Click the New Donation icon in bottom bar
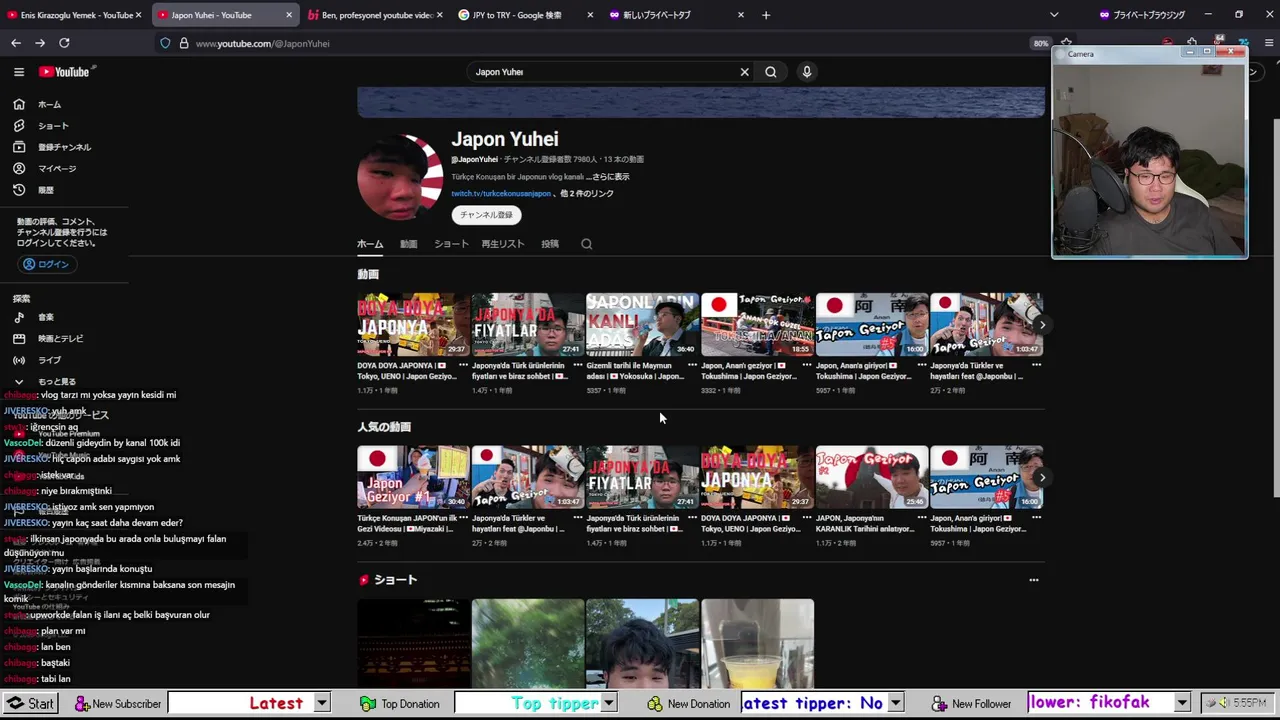This screenshot has width=1280, height=720. click(655, 704)
